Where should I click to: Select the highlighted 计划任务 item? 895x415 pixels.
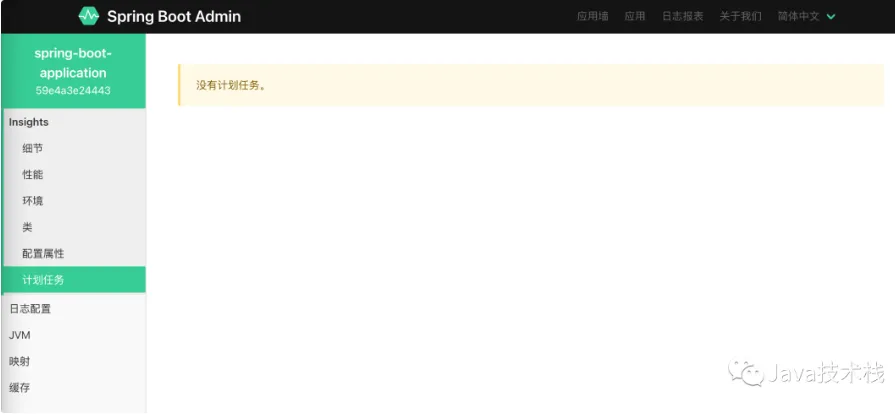pyautogui.click(x=74, y=280)
